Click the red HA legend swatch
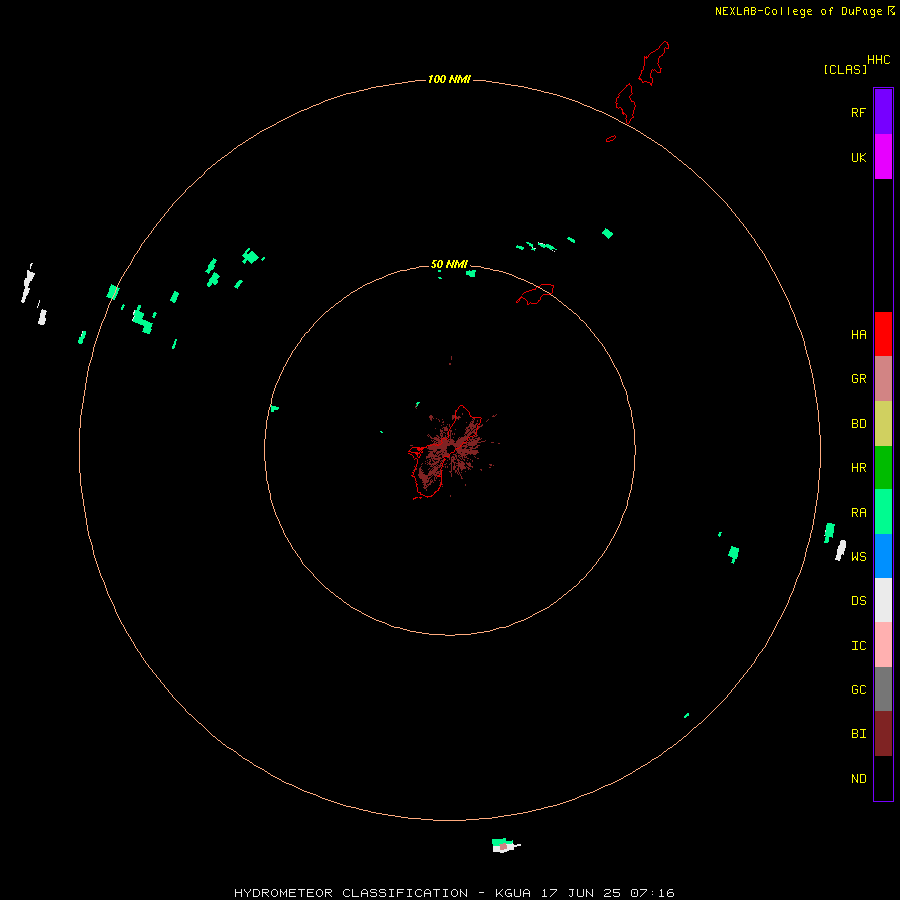 click(883, 334)
